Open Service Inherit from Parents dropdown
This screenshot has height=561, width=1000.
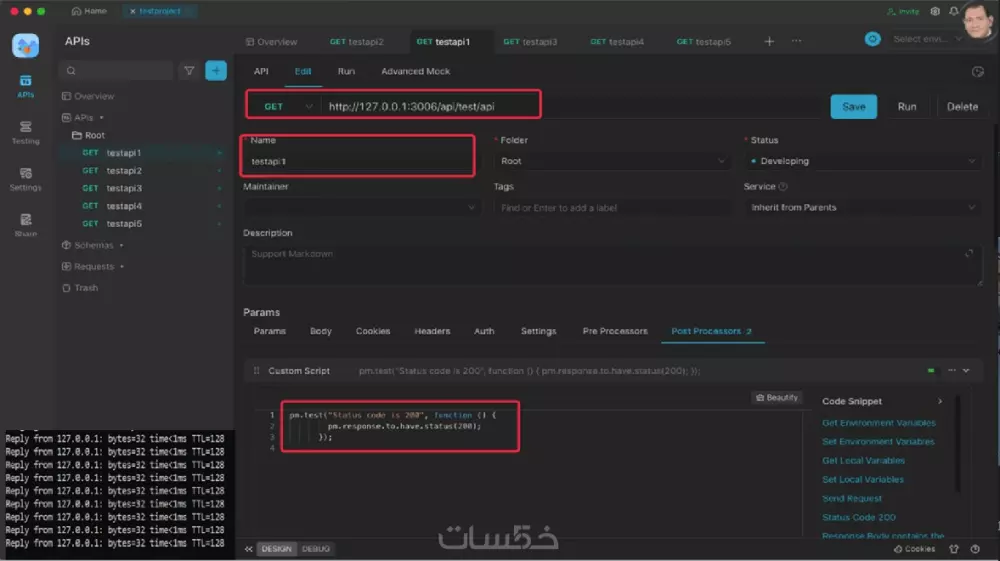pos(862,208)
